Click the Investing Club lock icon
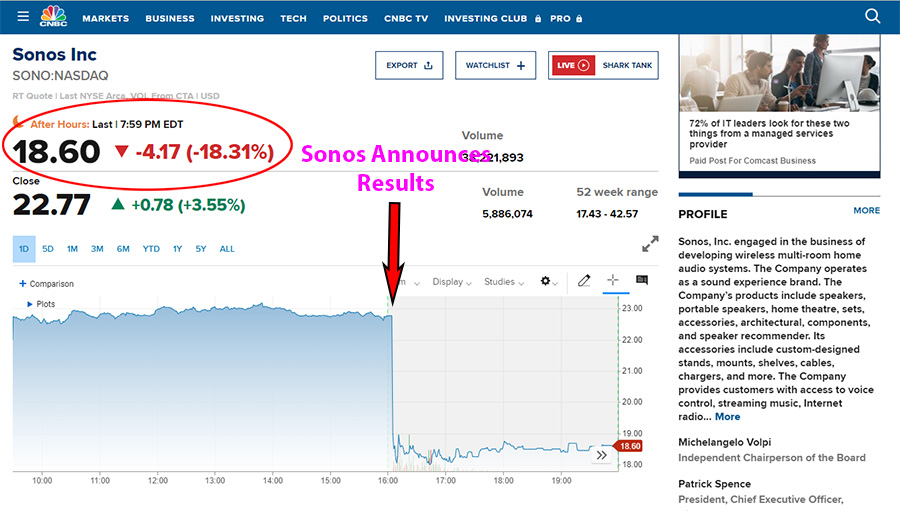900x511 pixels. 538,18
